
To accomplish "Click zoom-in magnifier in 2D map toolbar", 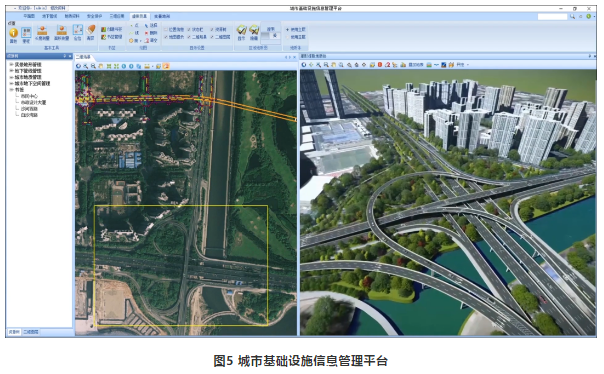I will [86, 66].
